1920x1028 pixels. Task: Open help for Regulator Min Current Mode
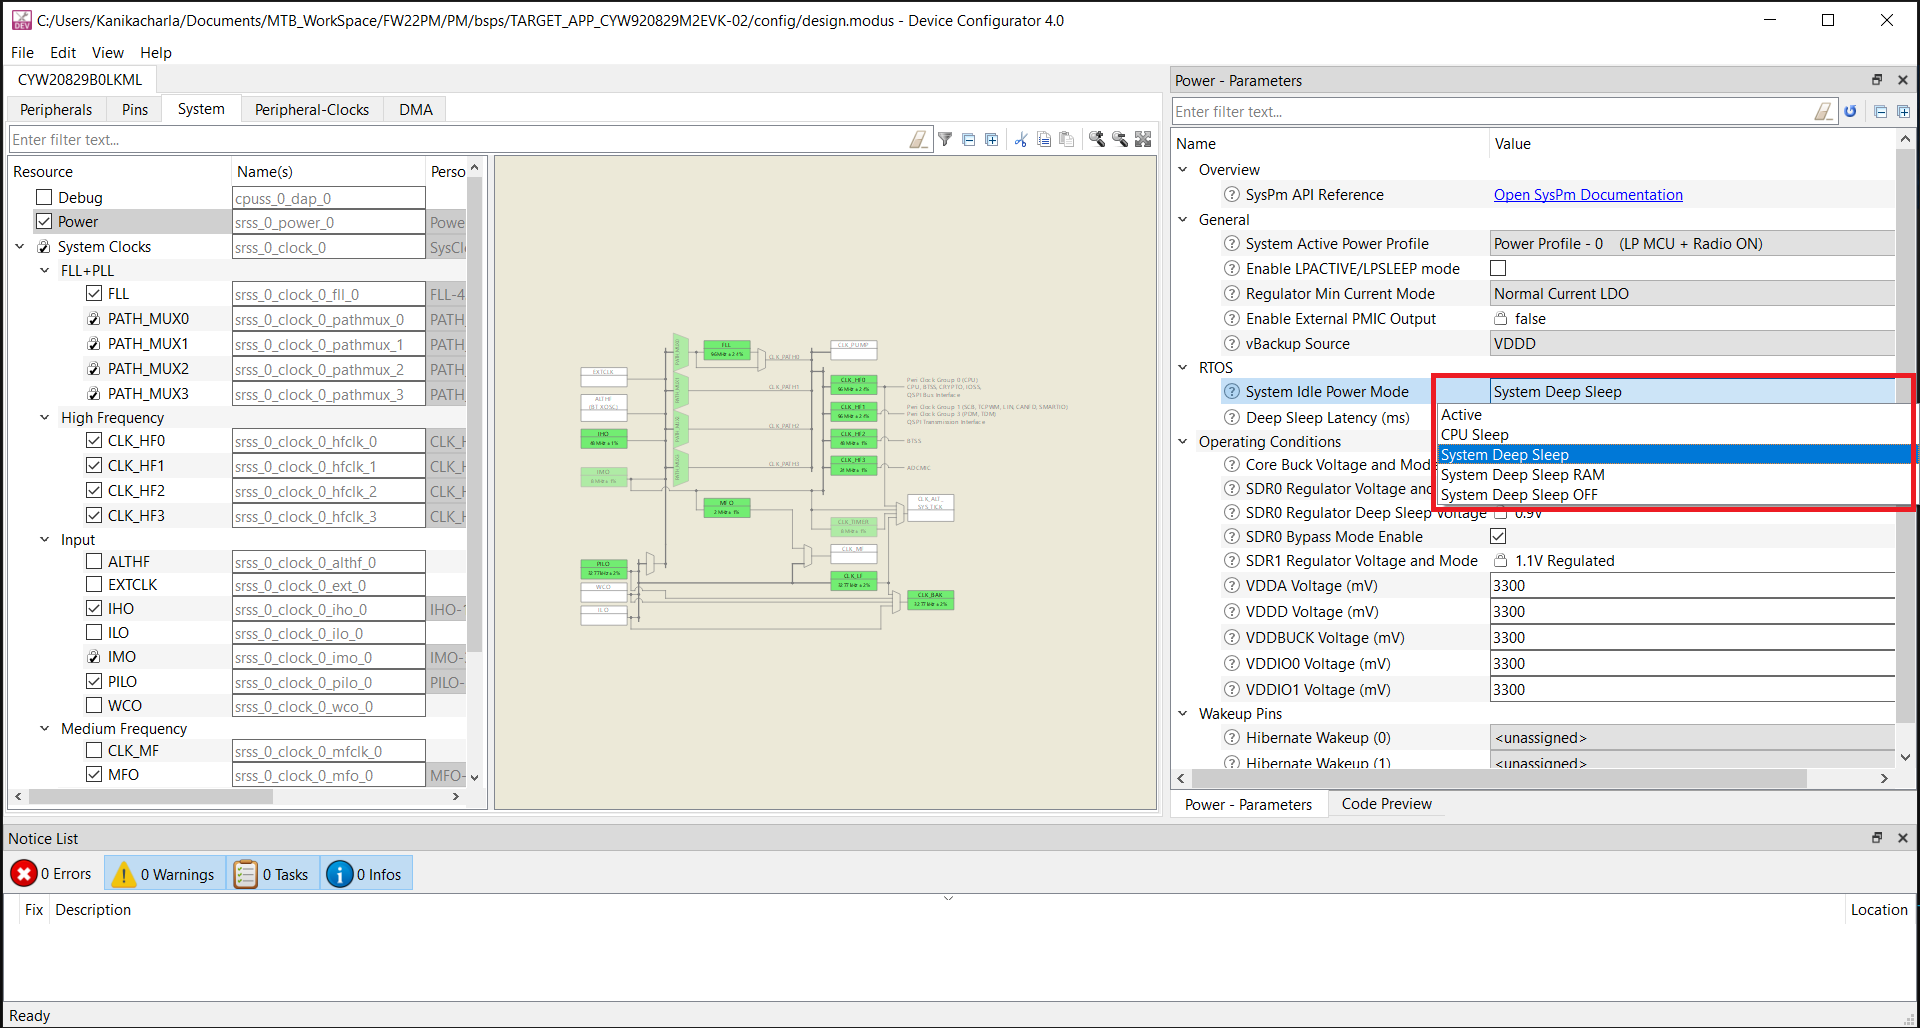click(x=1232, y=293)
